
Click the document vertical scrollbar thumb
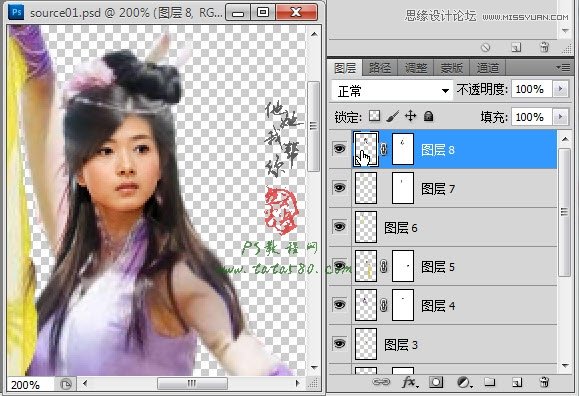[314, 126]
